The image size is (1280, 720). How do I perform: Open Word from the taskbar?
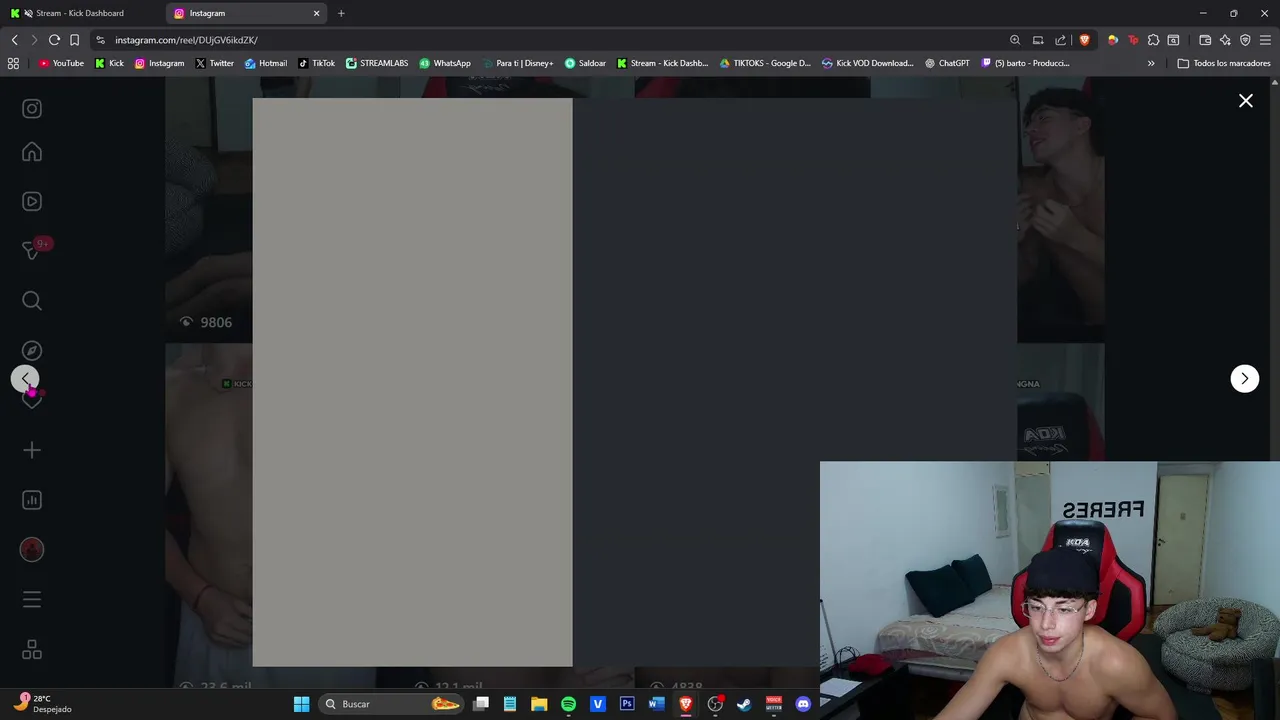[656, 704]
